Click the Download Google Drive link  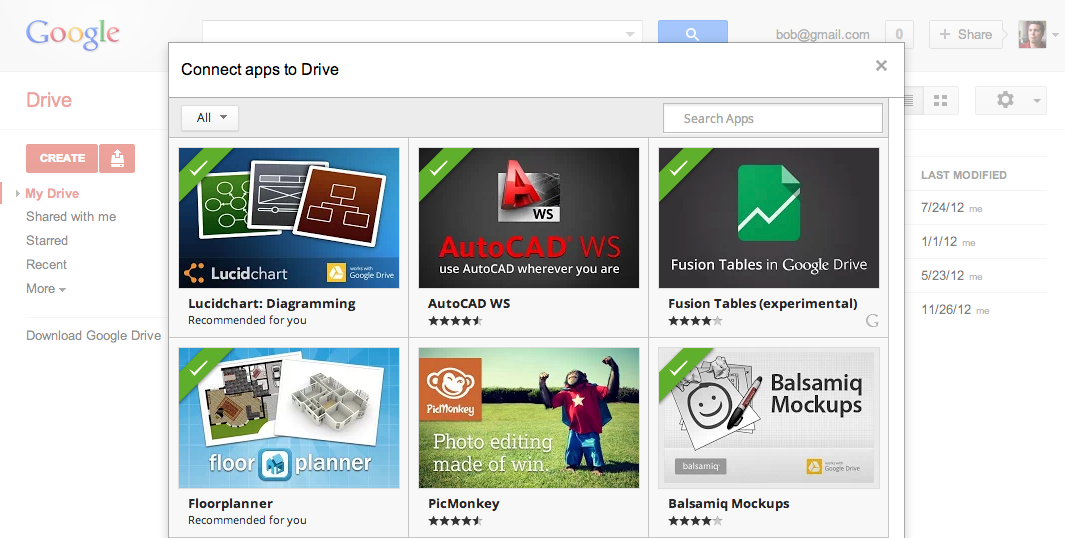[93, 336]
